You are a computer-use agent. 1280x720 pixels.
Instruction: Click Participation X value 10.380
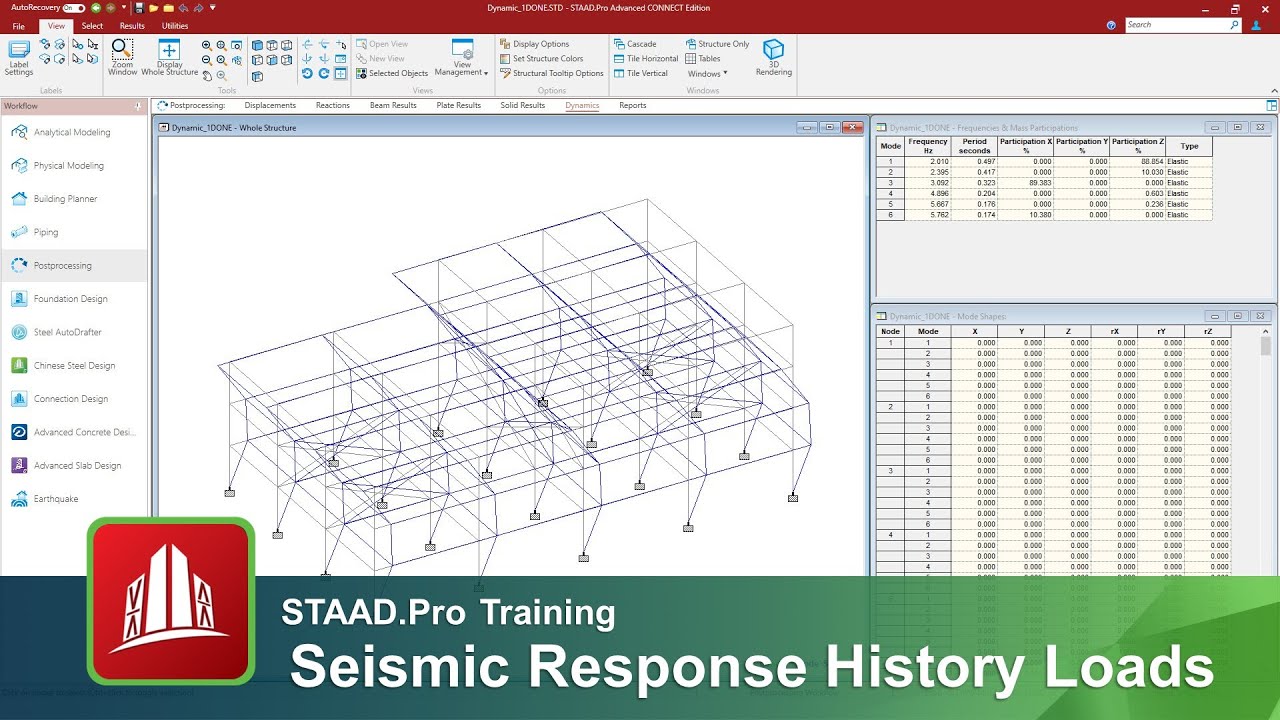click(x=1026, y=215)
